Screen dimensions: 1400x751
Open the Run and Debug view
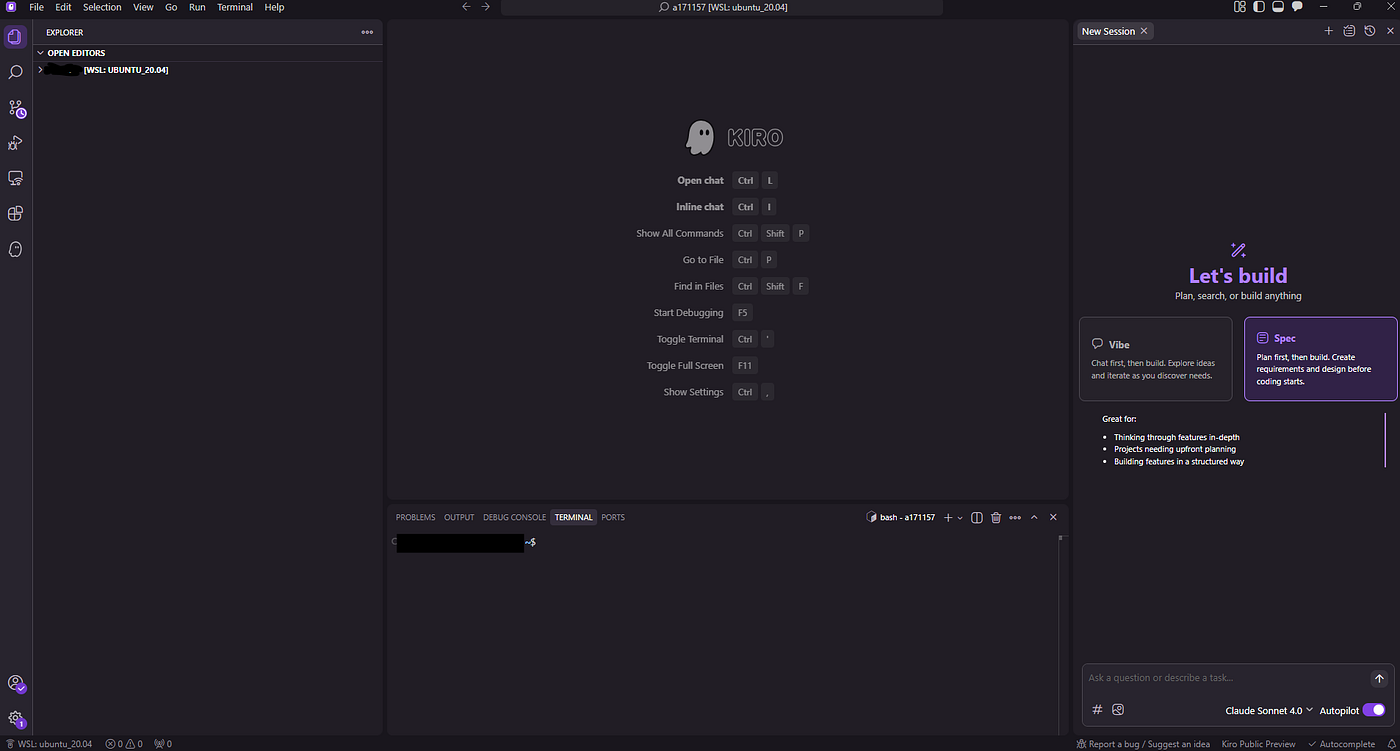pyautogui.click(x=15, y=143)
